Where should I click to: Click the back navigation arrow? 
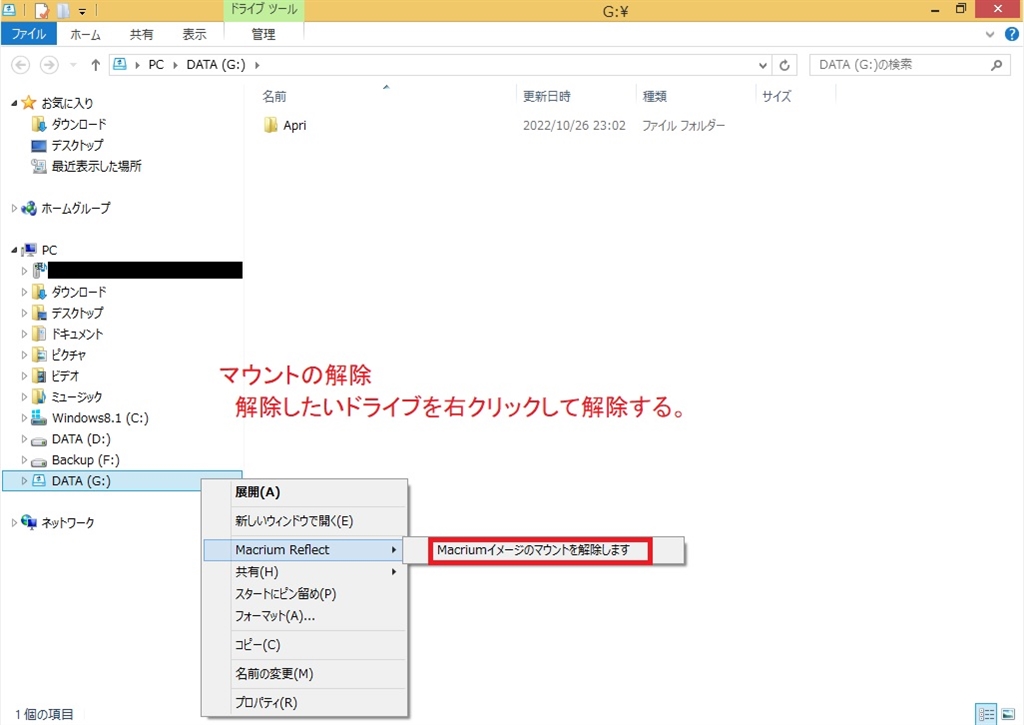click(21, 65)
